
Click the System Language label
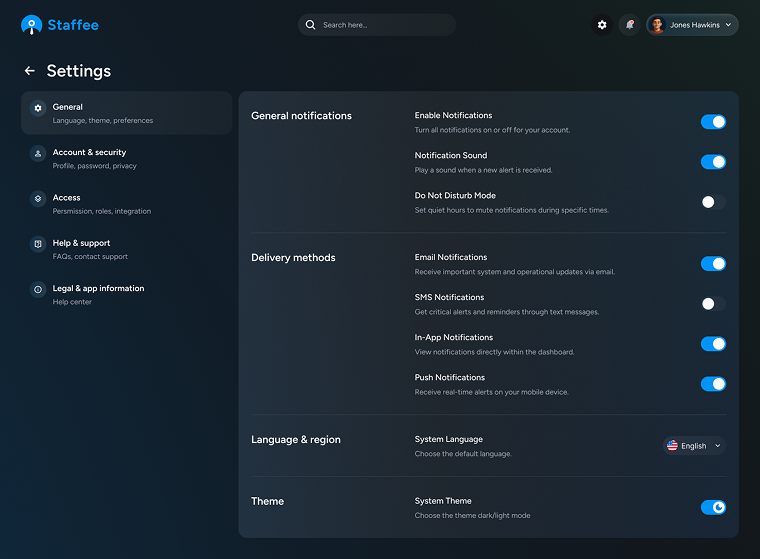(449, 439)
